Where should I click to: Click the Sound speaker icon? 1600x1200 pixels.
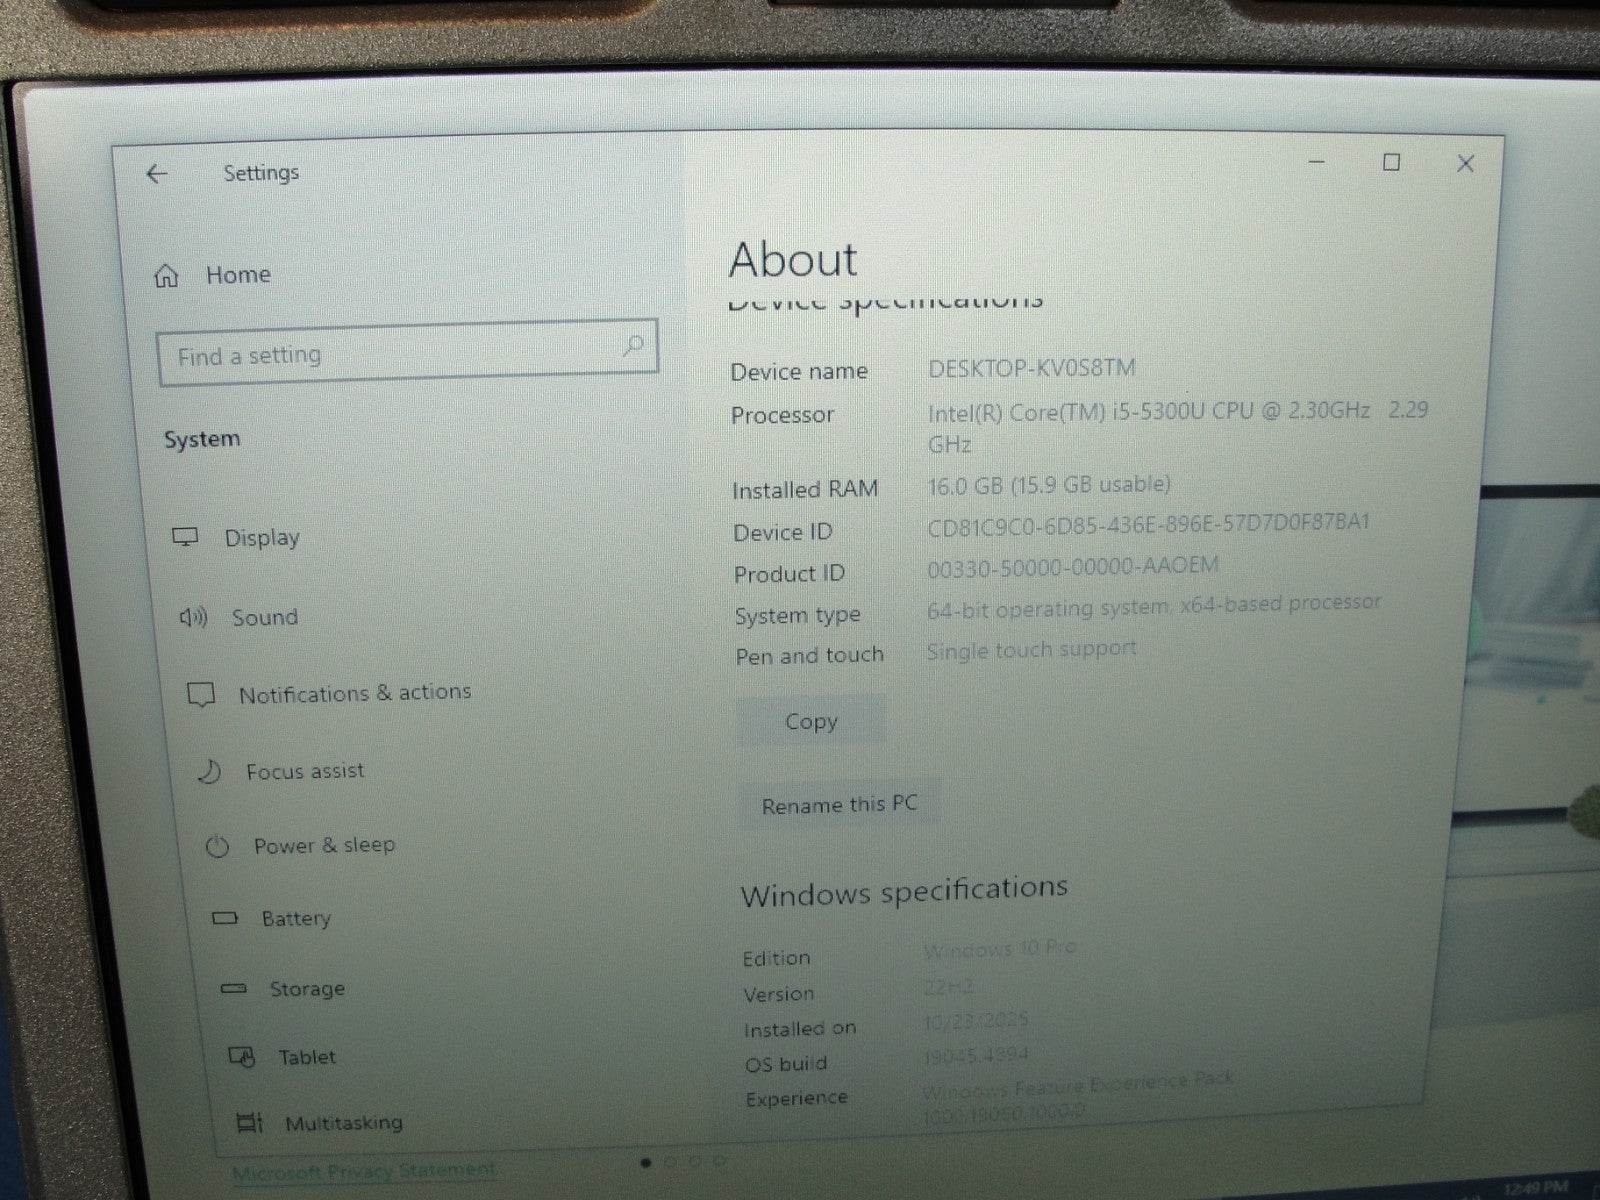(x=193, y=617)
